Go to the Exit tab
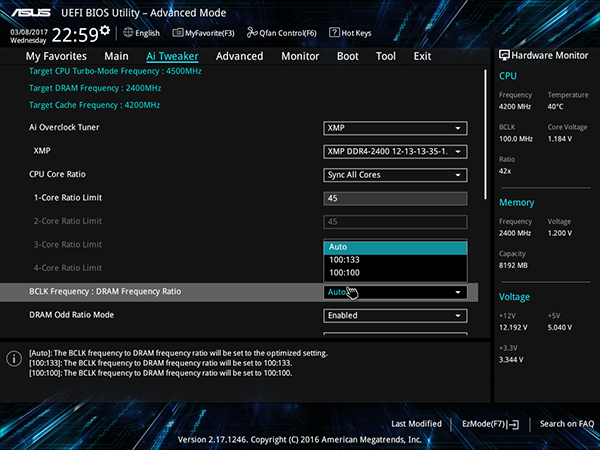This screenshot has height=450, width=600. [422, 56]
